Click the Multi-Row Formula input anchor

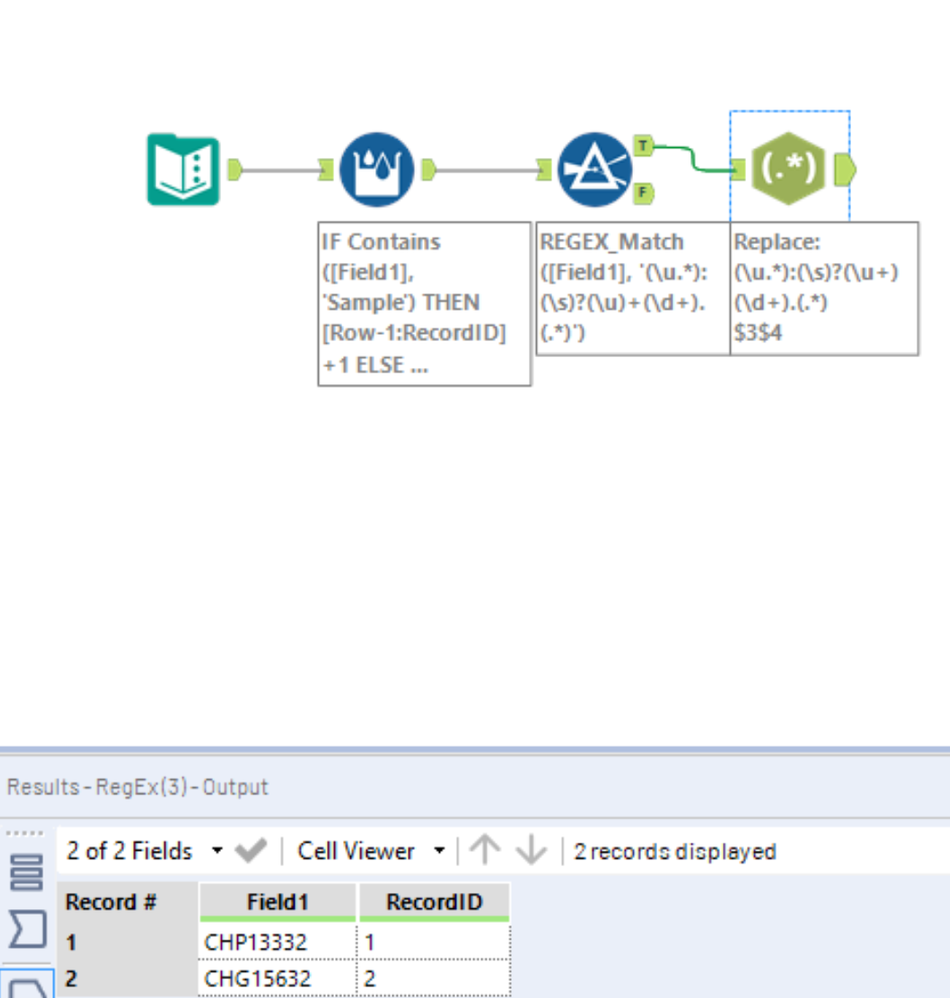326,169
